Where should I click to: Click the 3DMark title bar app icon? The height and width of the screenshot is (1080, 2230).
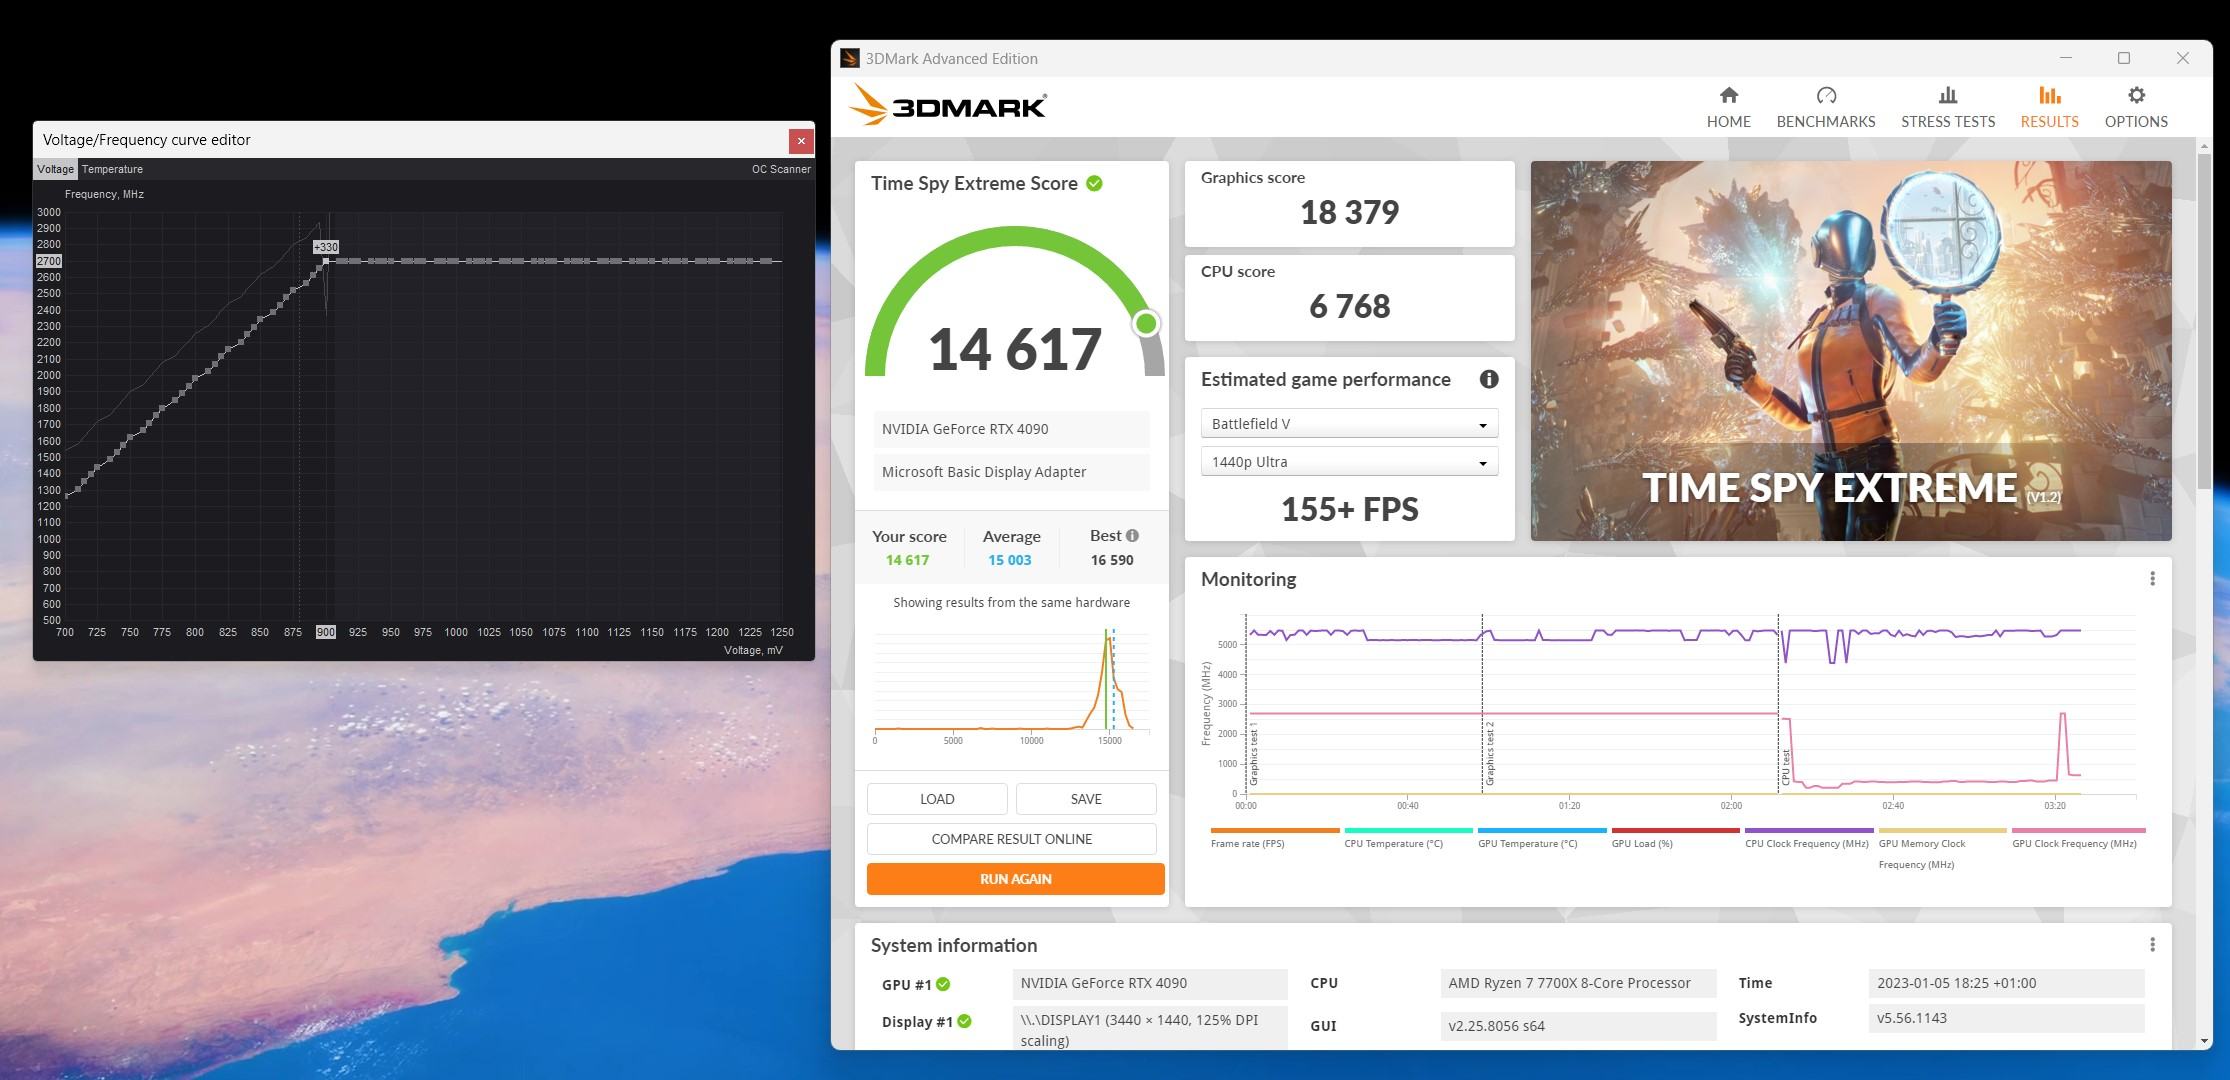pyautogui.click(x=849, y=58)
